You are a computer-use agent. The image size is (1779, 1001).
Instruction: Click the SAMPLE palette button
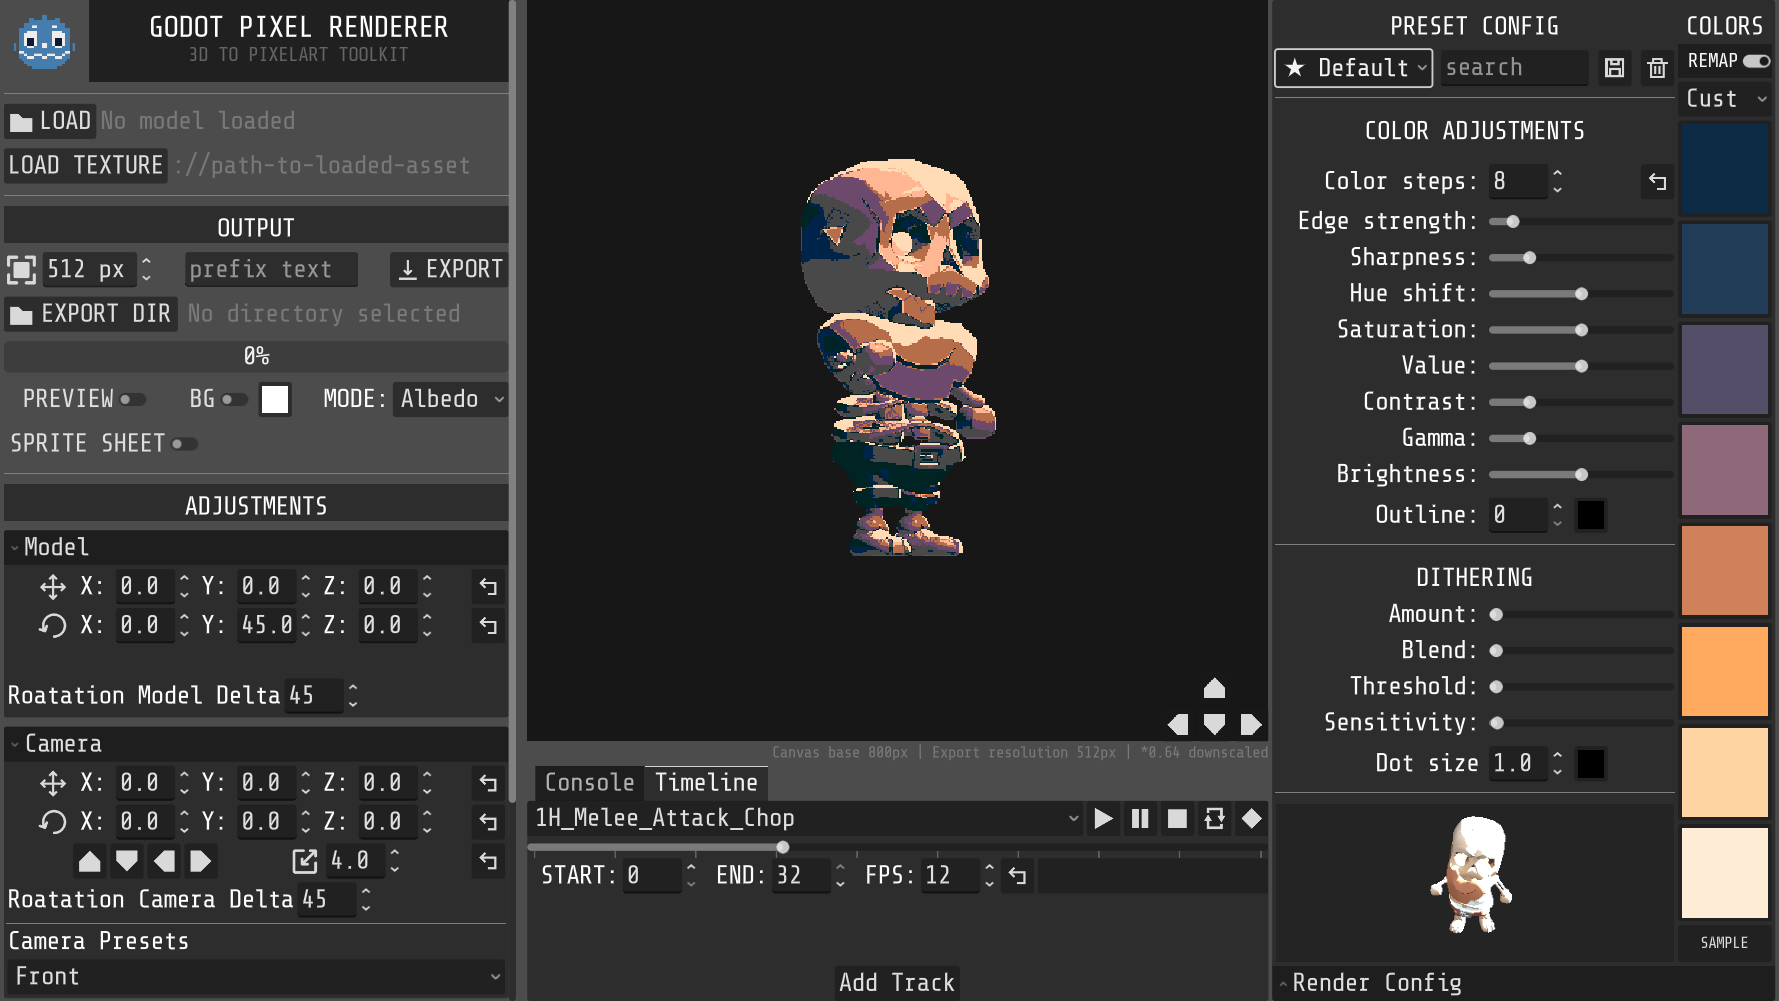[1725, 943]
